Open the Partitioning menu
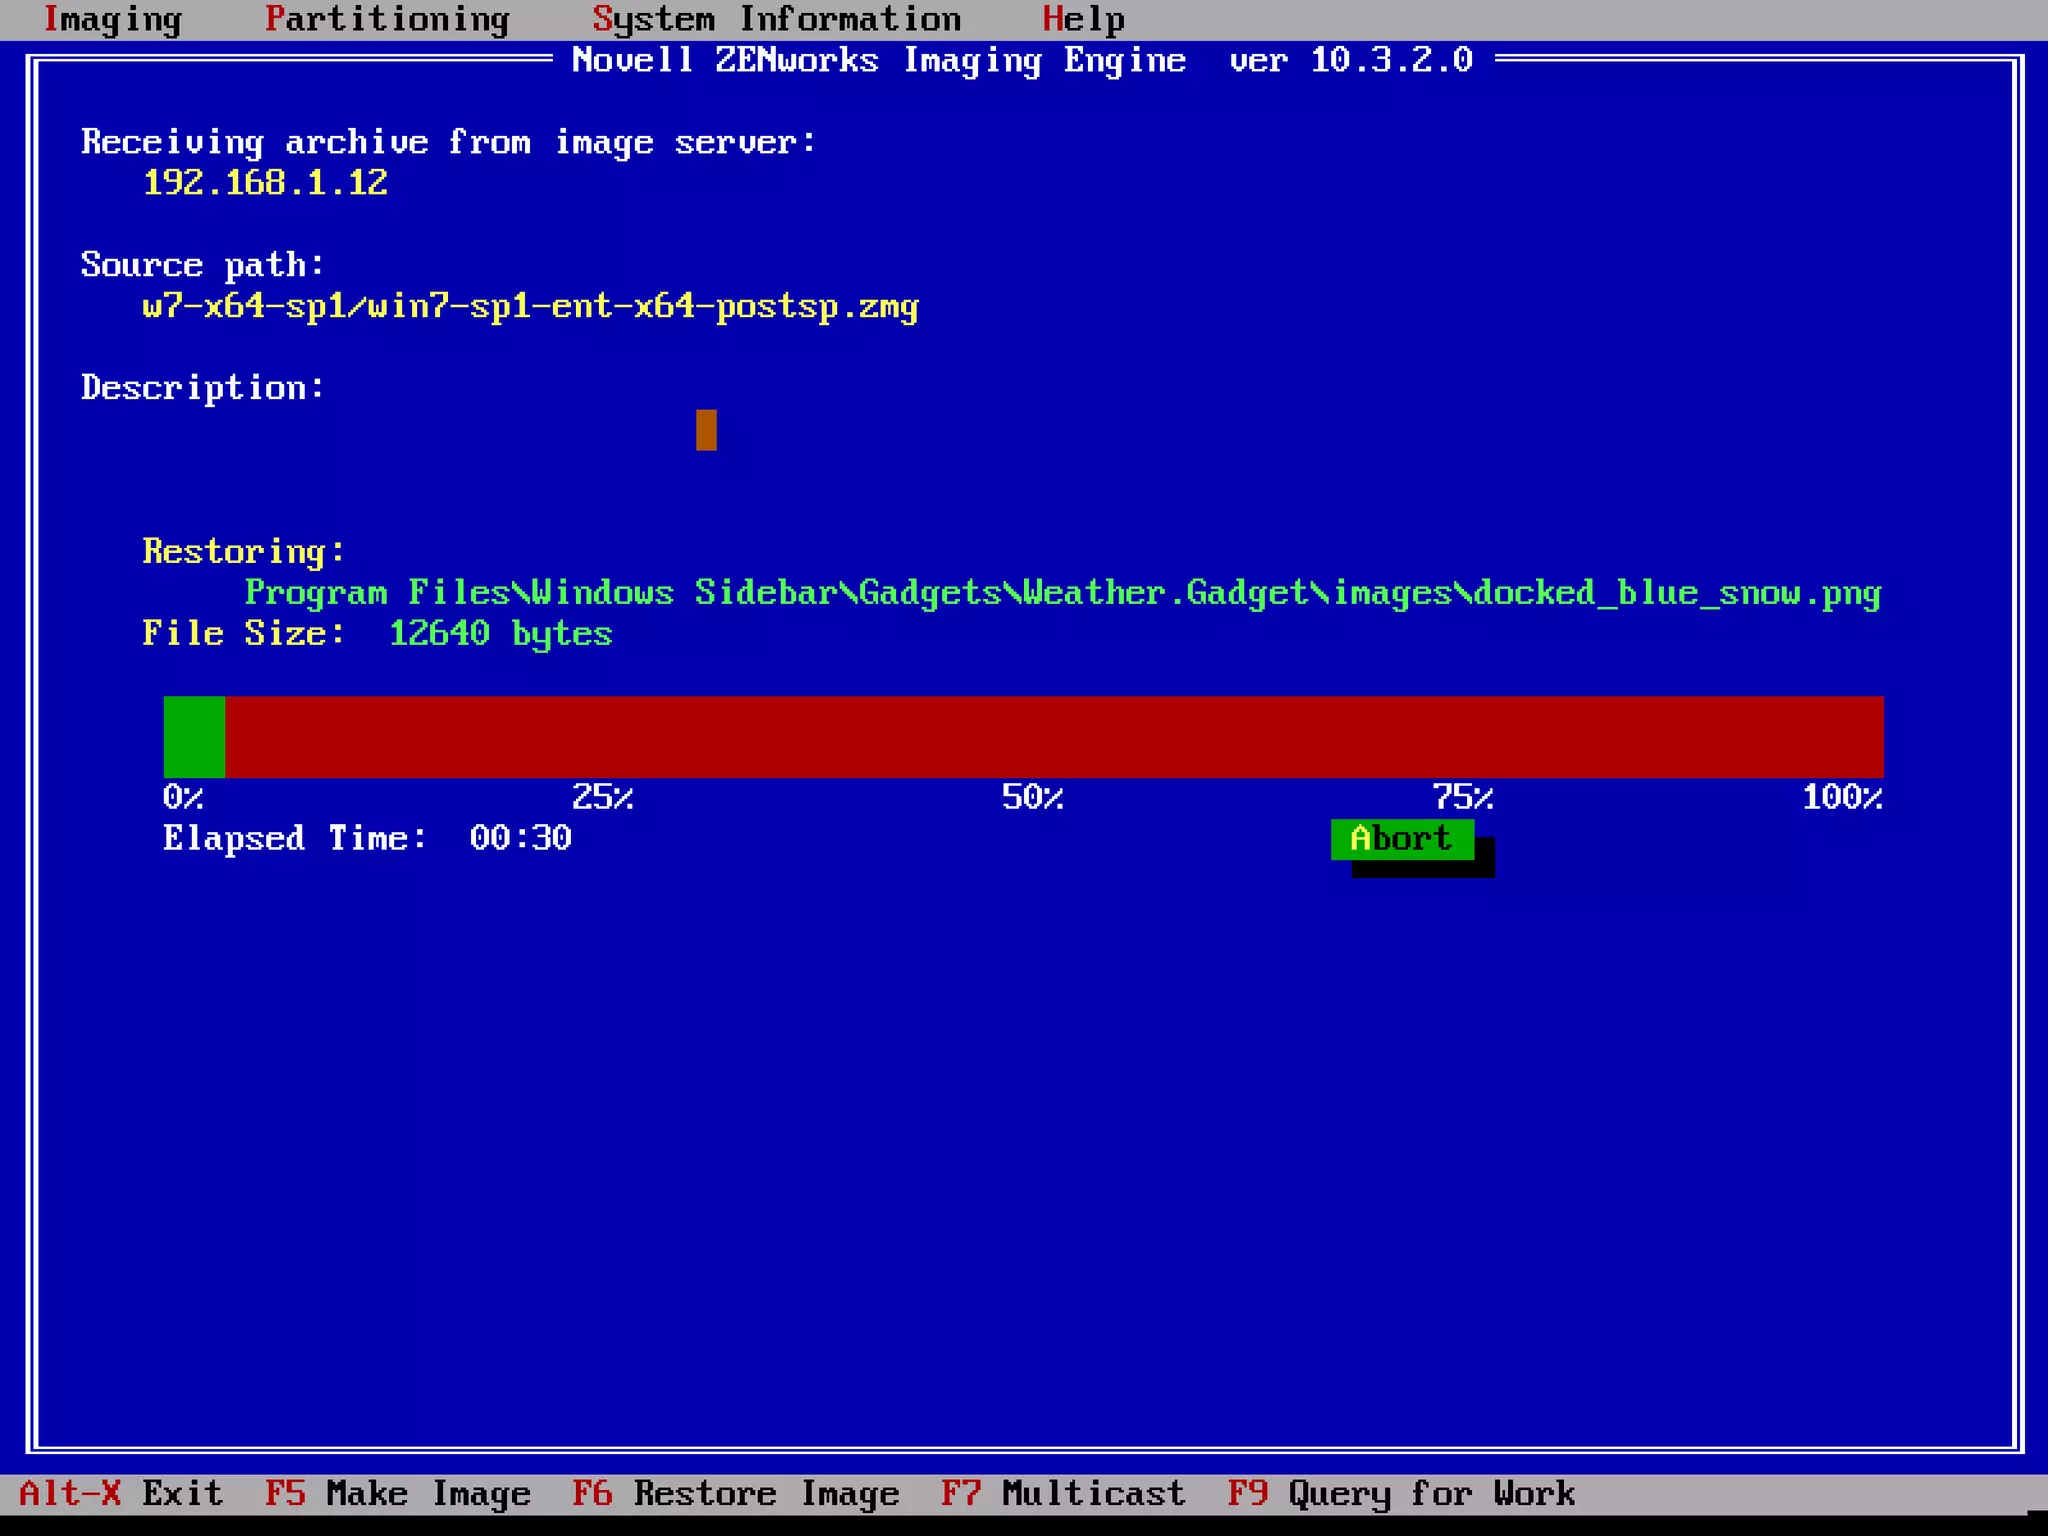The image size is (2048, 1536). 387,20
